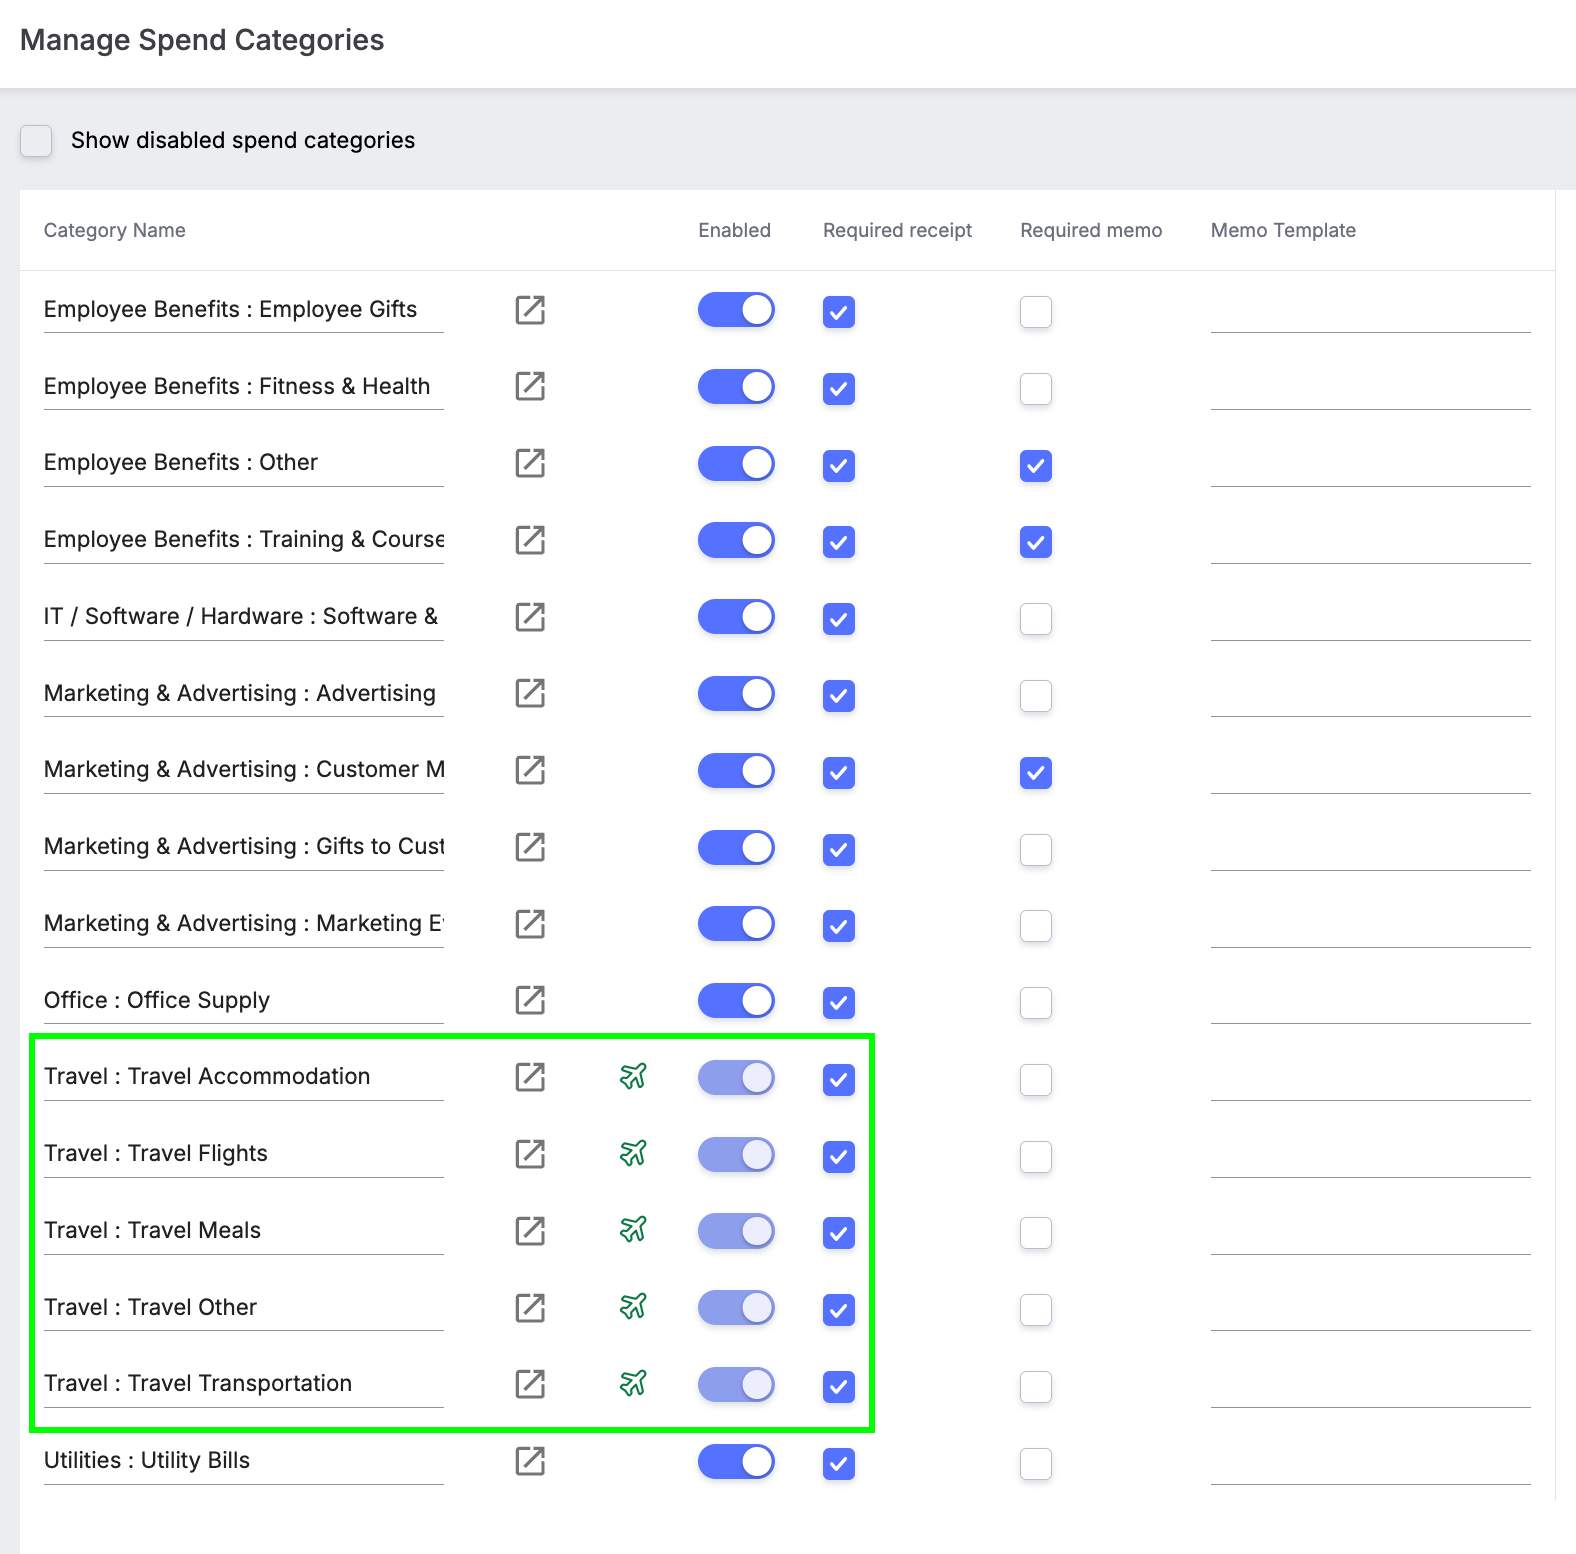Check required memo for Travel Transportation
This screenshot has height=1554, width=1576.
1036,1387
